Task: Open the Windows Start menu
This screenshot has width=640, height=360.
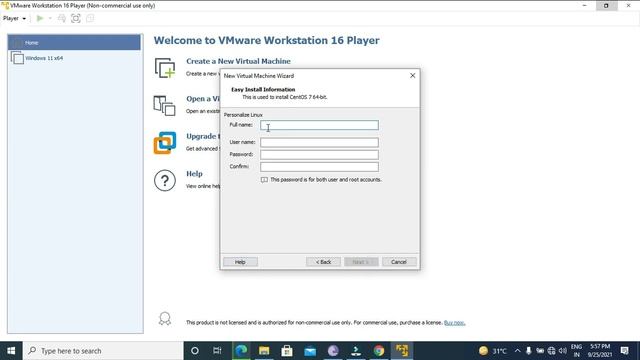Action: (11, 351)
